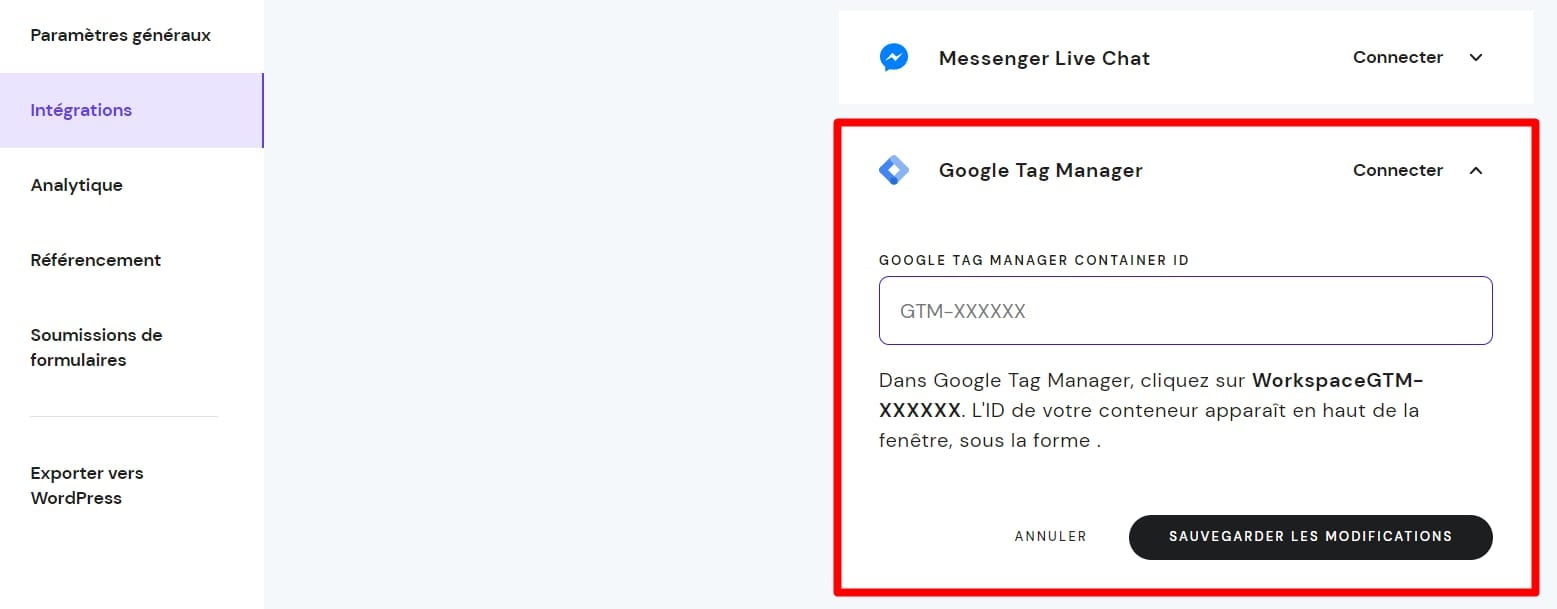
Task: Click Sauvegarder les modifications
Action: pyautogui.click(x=1310, y=537)
